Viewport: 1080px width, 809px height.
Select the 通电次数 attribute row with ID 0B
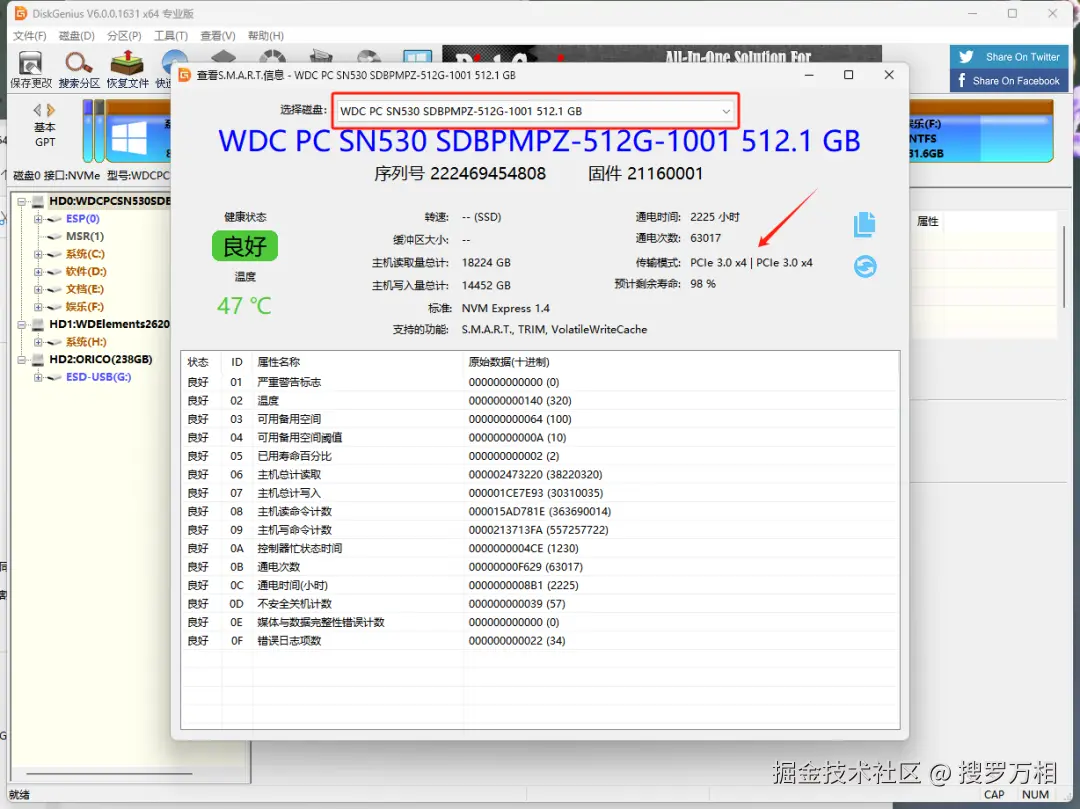pyautogui.click(x=540, y=567)
